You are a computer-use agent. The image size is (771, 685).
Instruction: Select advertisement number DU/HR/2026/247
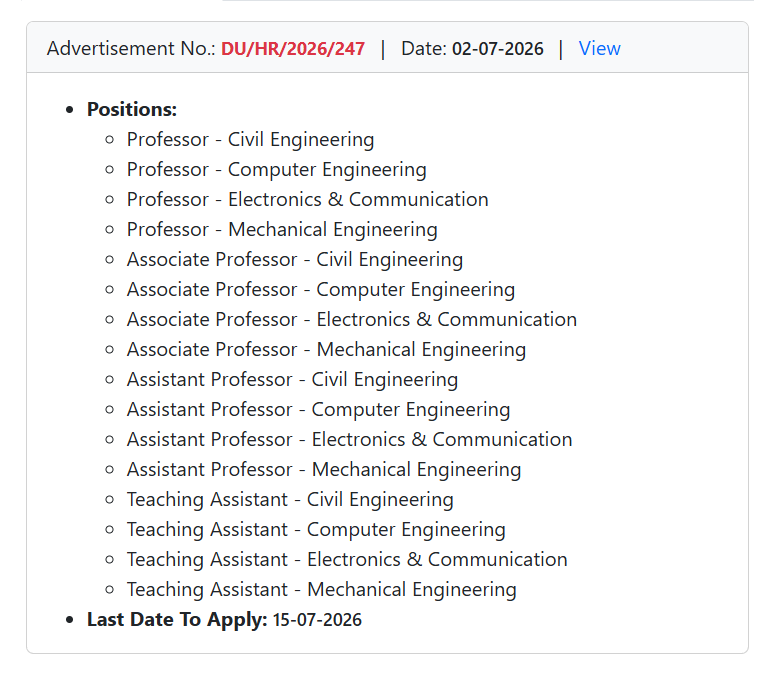point(293,49)
